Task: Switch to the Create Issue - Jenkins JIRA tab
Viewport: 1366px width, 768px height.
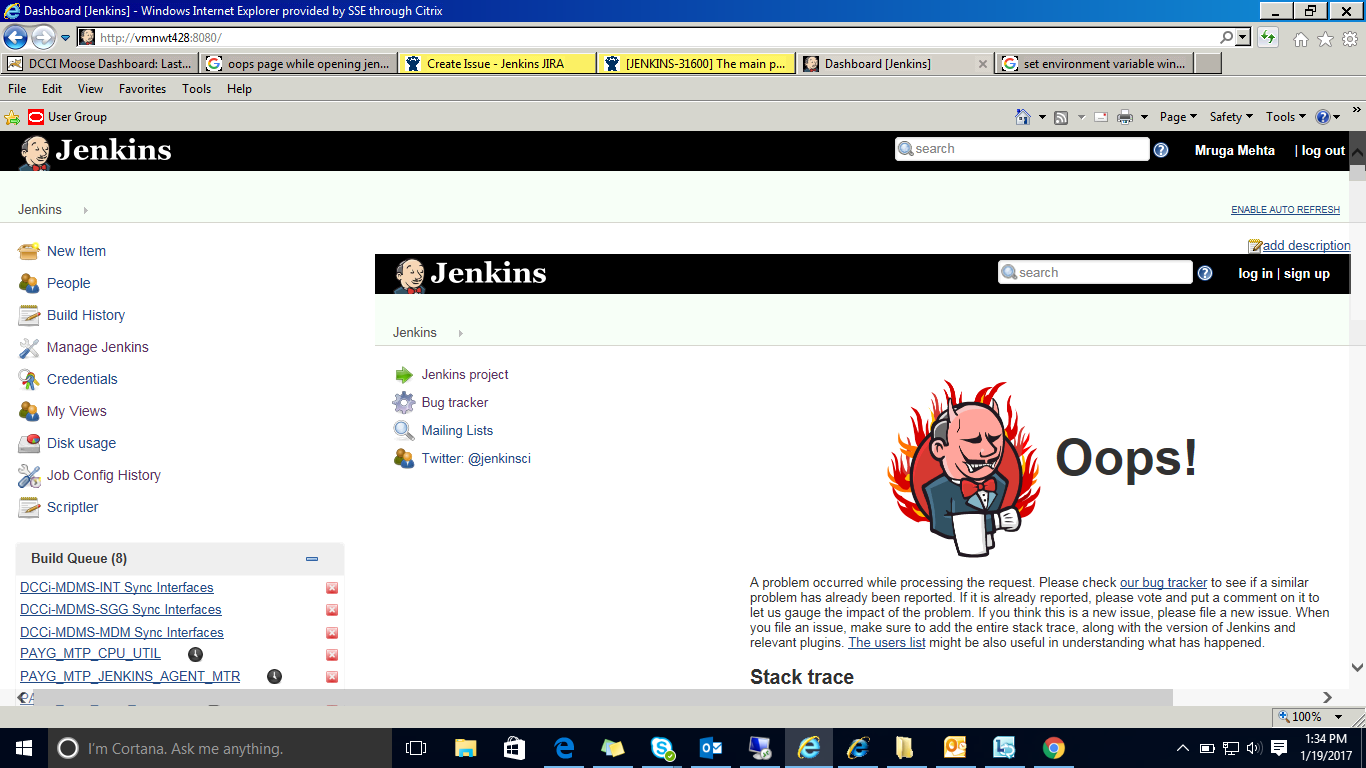Action: pos(495,63)
